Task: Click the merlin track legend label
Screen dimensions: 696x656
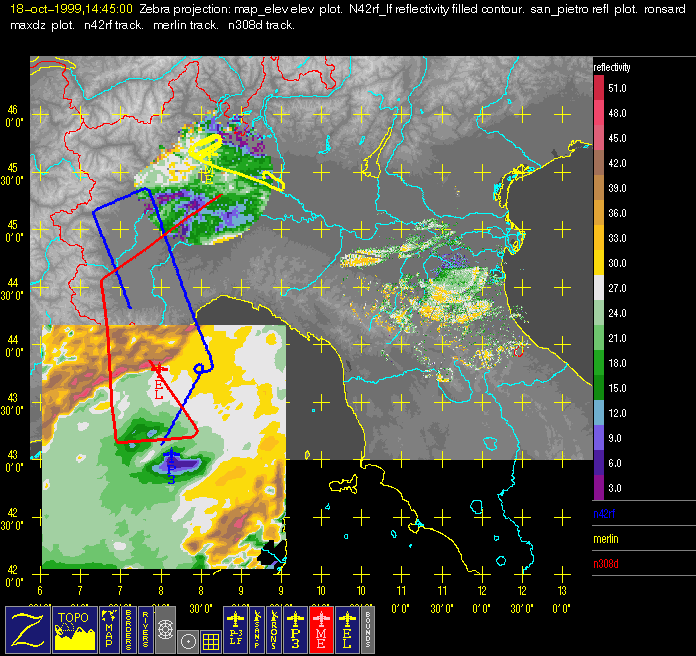Action: click(x=604, y=538)
